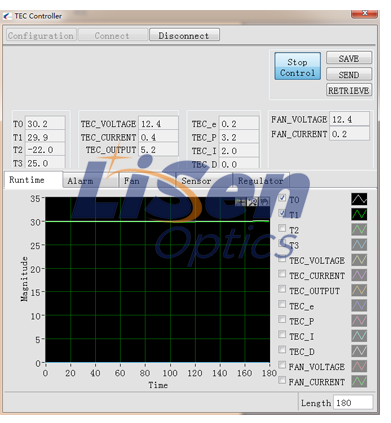Click the RETRIEVE button
Screen dimensions: 391x423
click(x=349, y=90)
